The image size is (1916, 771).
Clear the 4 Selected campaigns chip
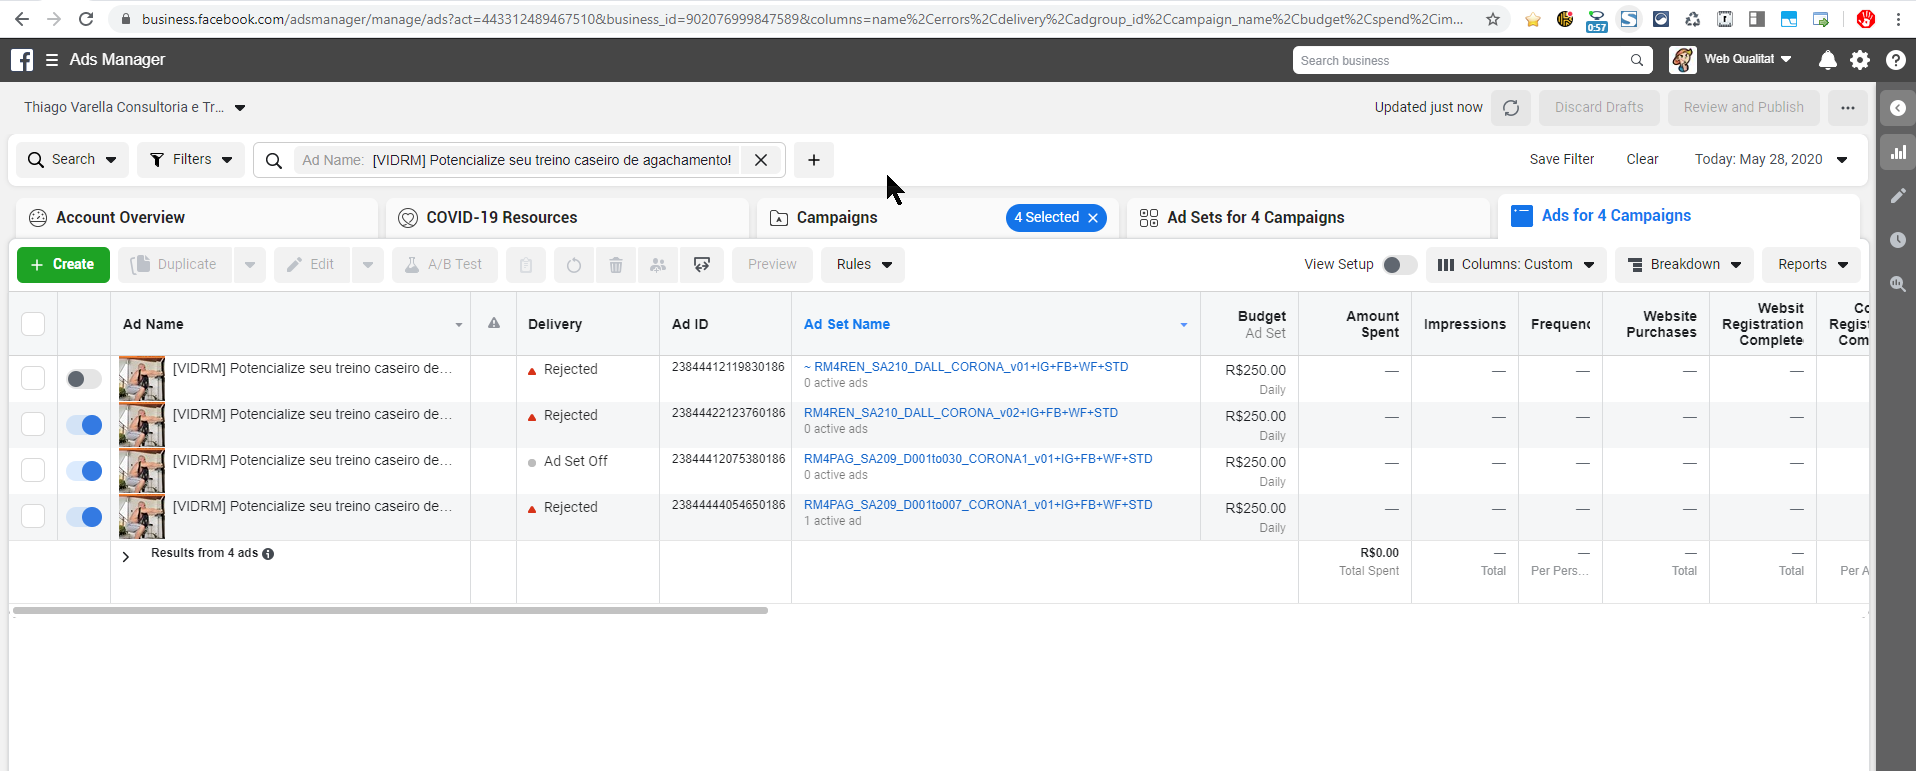1093,218
